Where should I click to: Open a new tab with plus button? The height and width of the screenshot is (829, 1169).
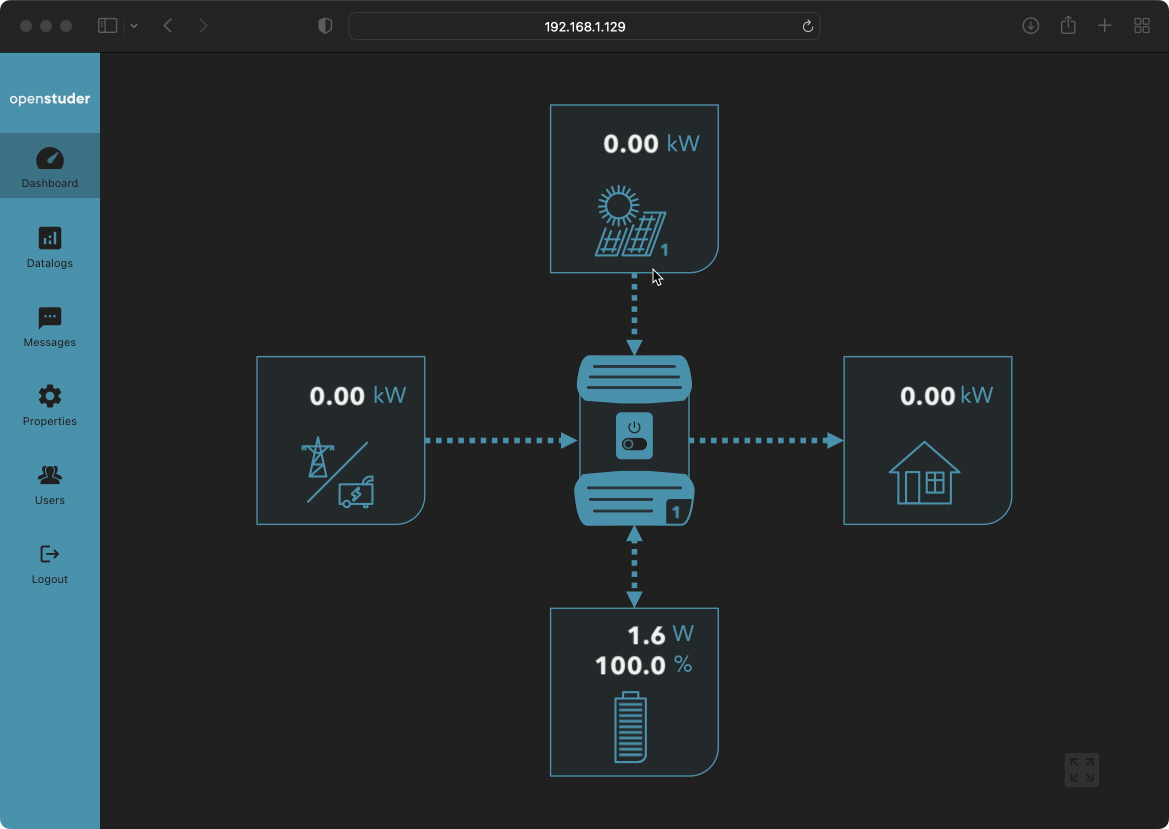(x=1104, y=26)
